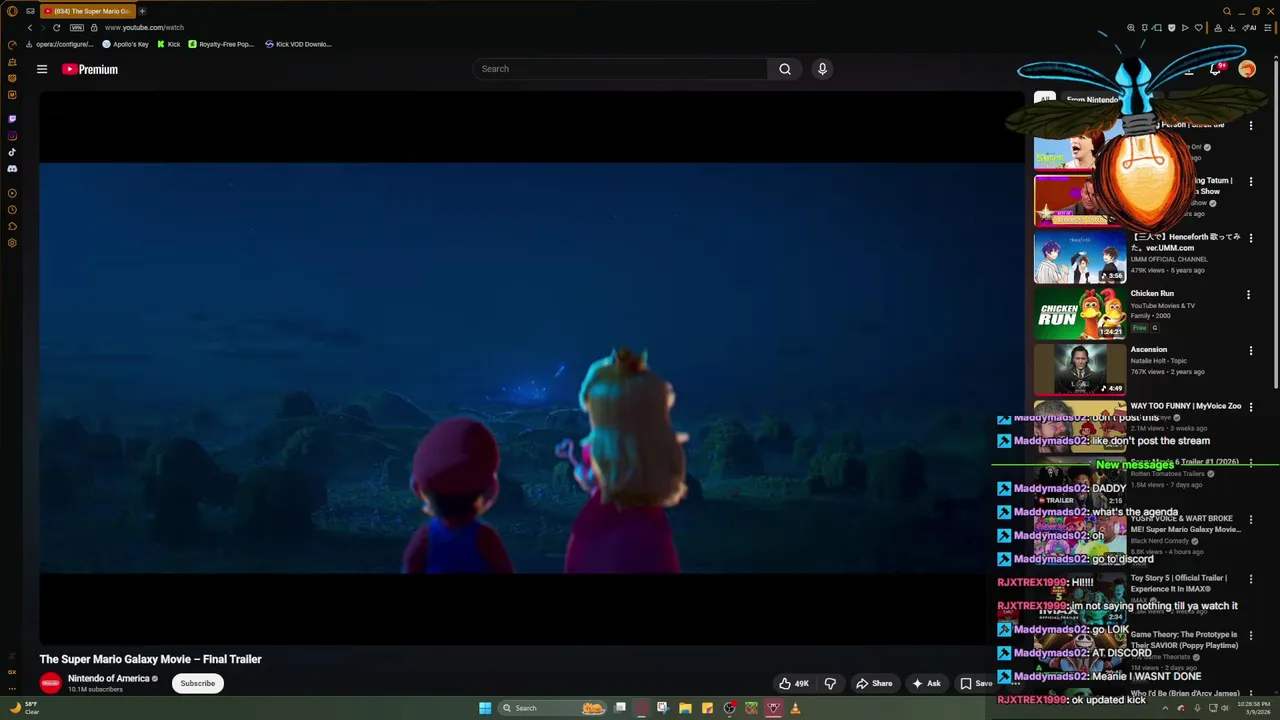1280x720 pixels.
Task: Open Discord in Opera sidebar
Action: pyautogui.click(x=12, y=169)
